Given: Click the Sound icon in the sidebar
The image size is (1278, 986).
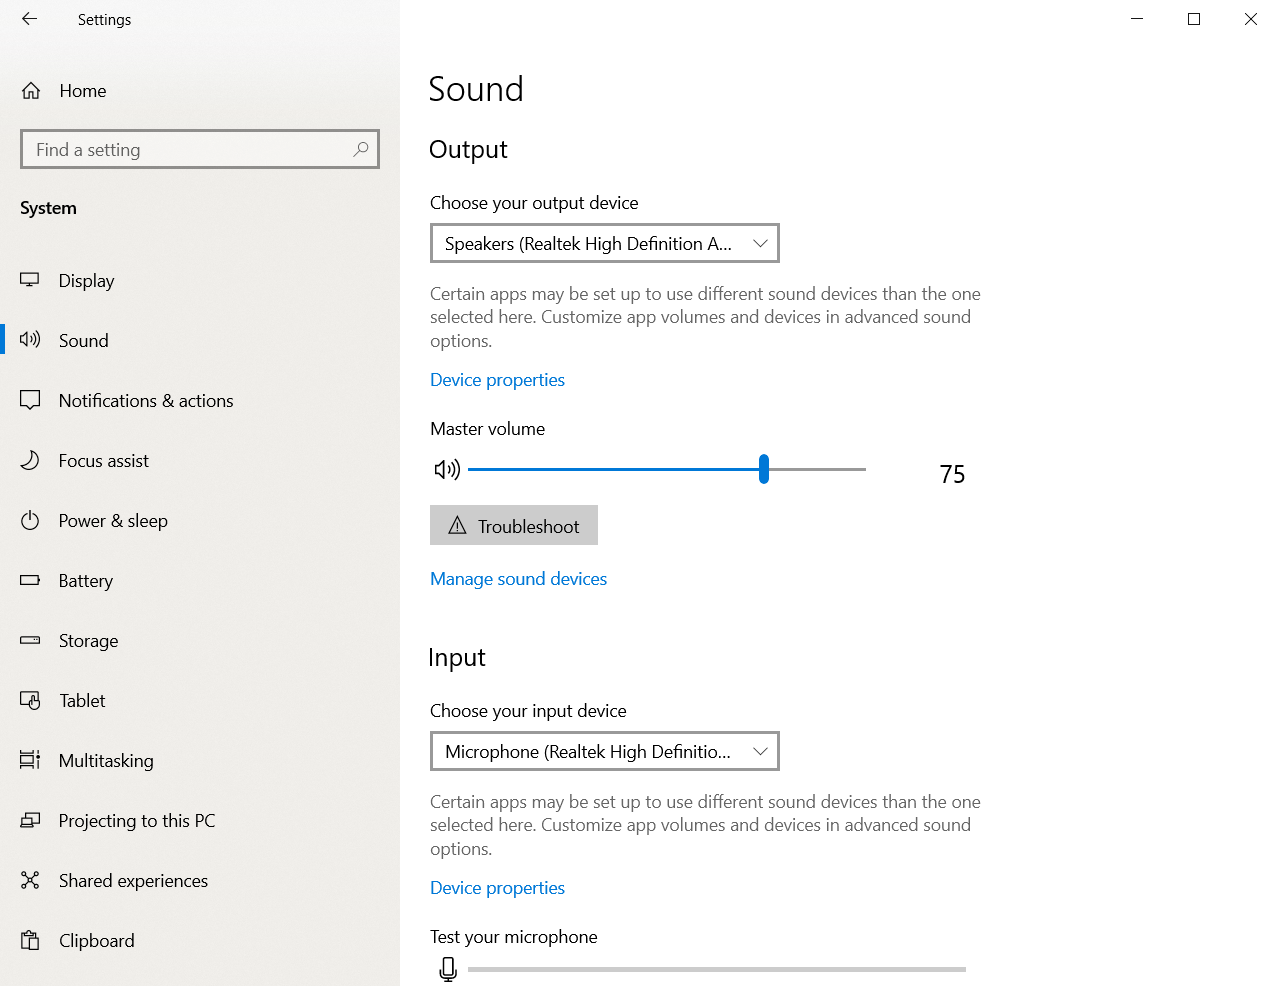Looking at the screenshot, I should tap(30, 340).
